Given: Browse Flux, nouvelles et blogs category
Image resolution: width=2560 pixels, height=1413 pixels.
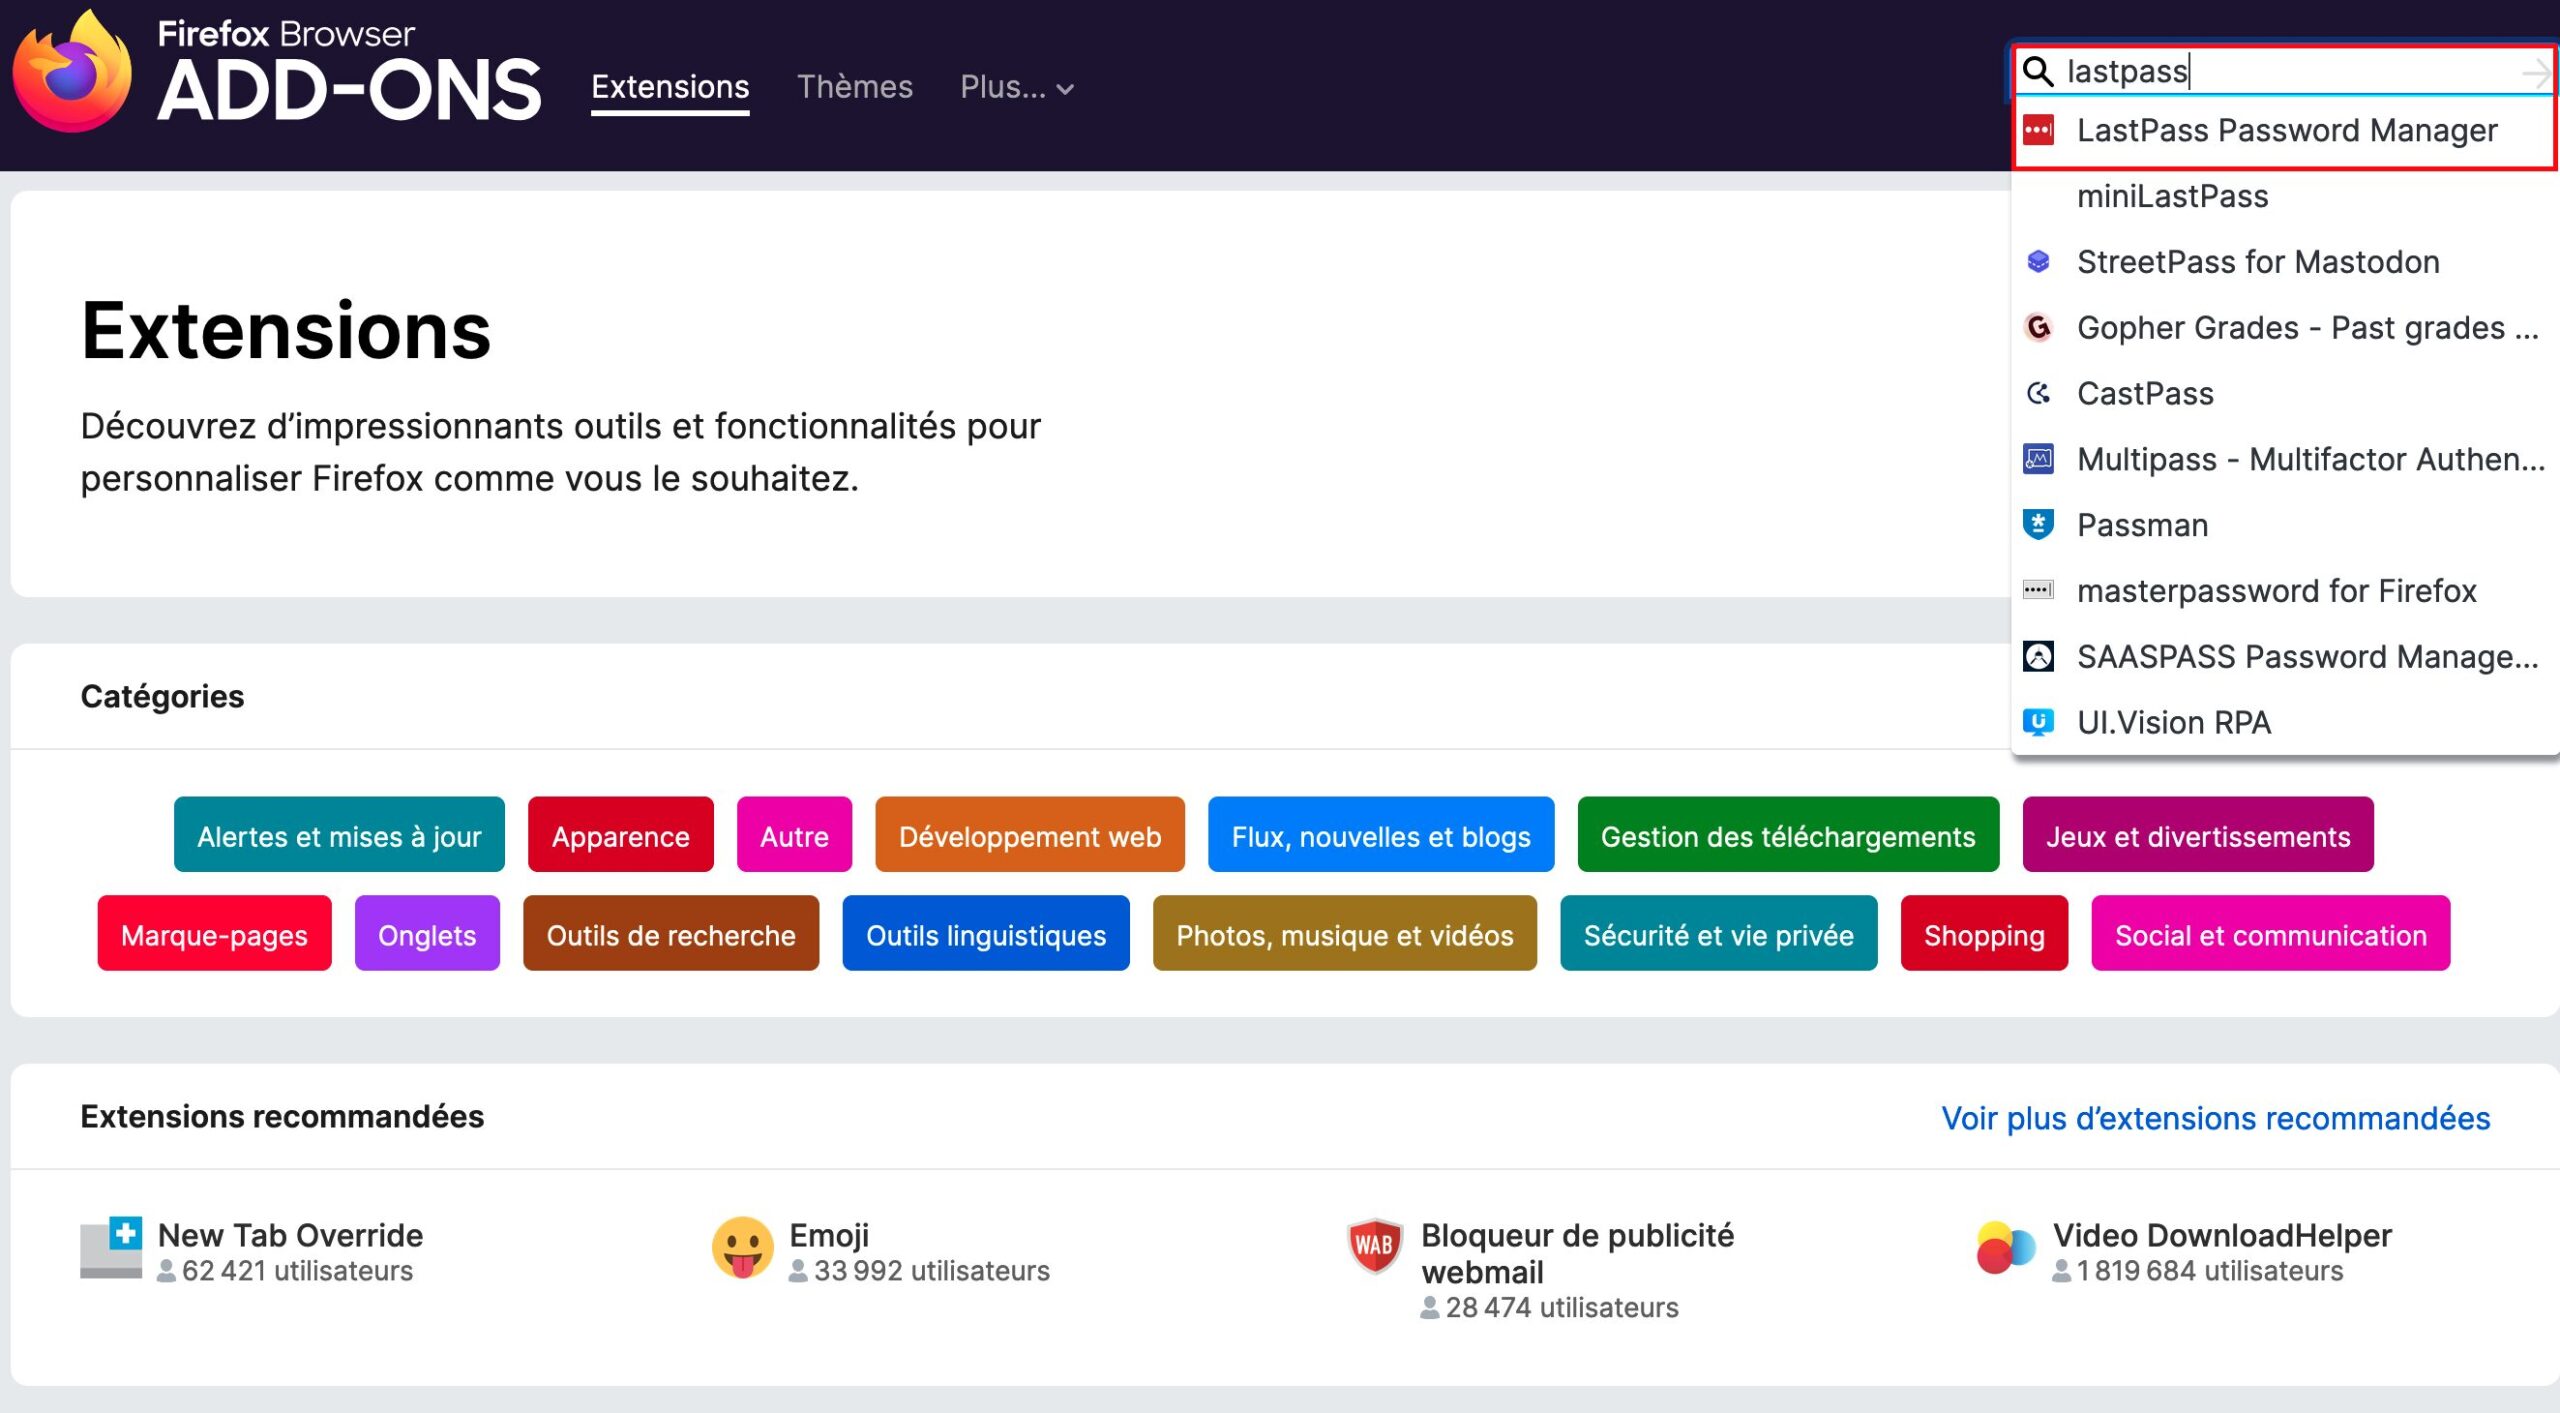Looking at the screenshot, I should (1381, 835).
